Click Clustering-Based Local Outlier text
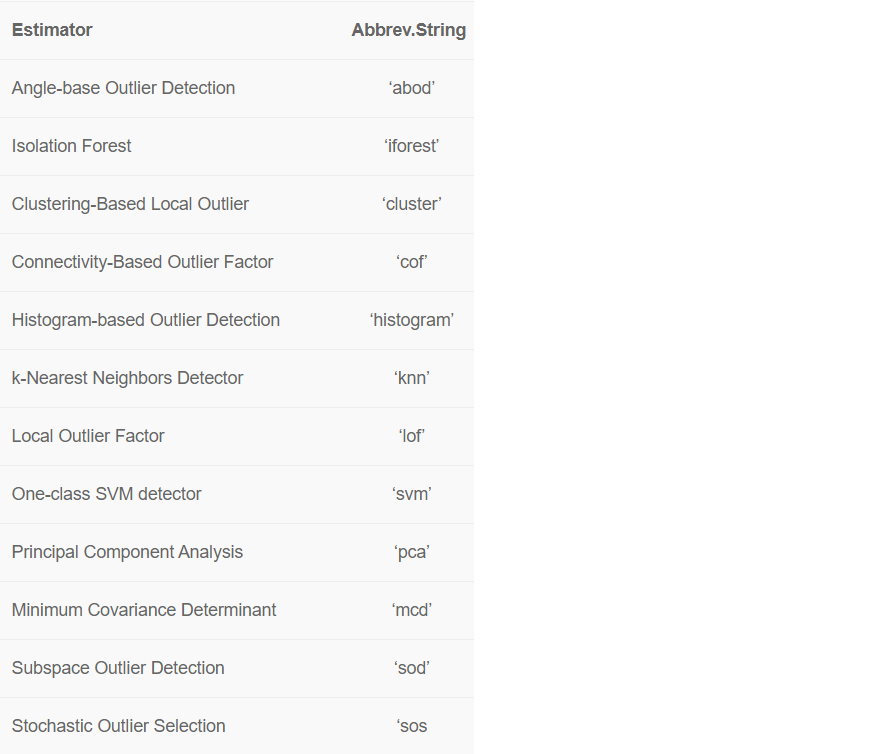This screenshot has height=754, width=874. (x=130, y=204)
